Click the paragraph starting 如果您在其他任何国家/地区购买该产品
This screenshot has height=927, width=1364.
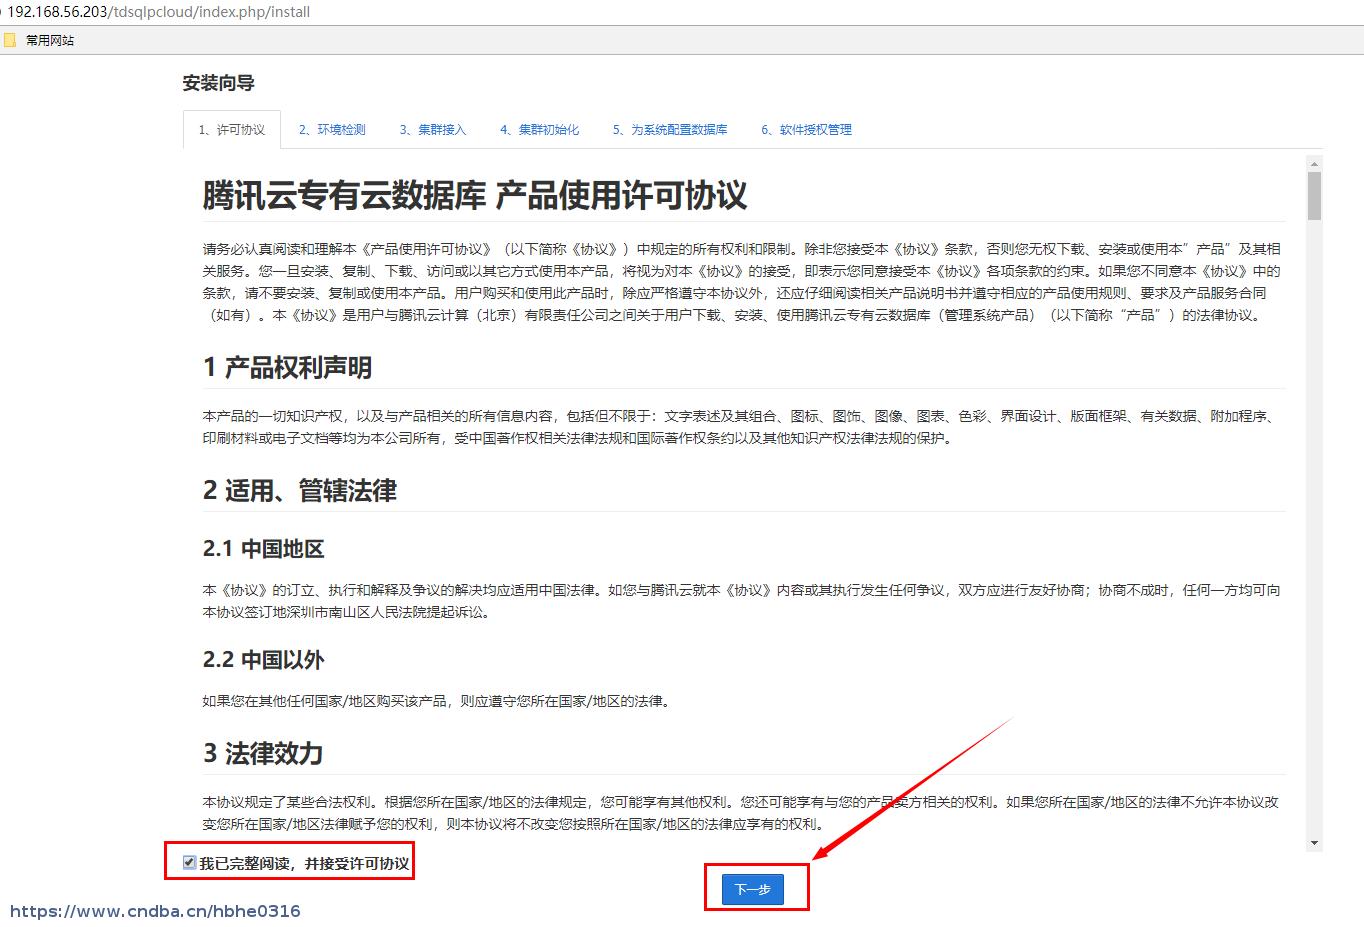pos(436,701)
